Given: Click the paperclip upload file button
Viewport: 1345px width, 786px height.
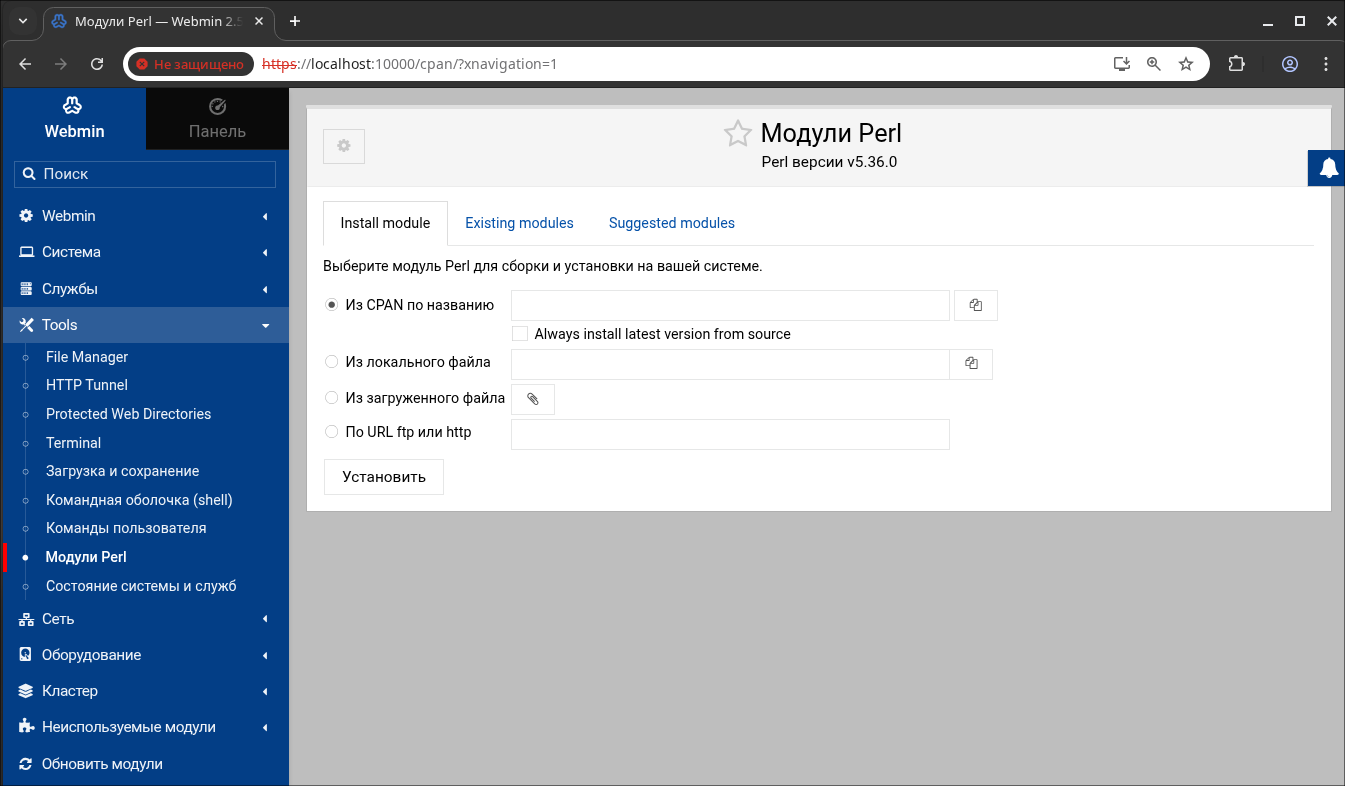Looking at the screenshot, I should (533, 399).
